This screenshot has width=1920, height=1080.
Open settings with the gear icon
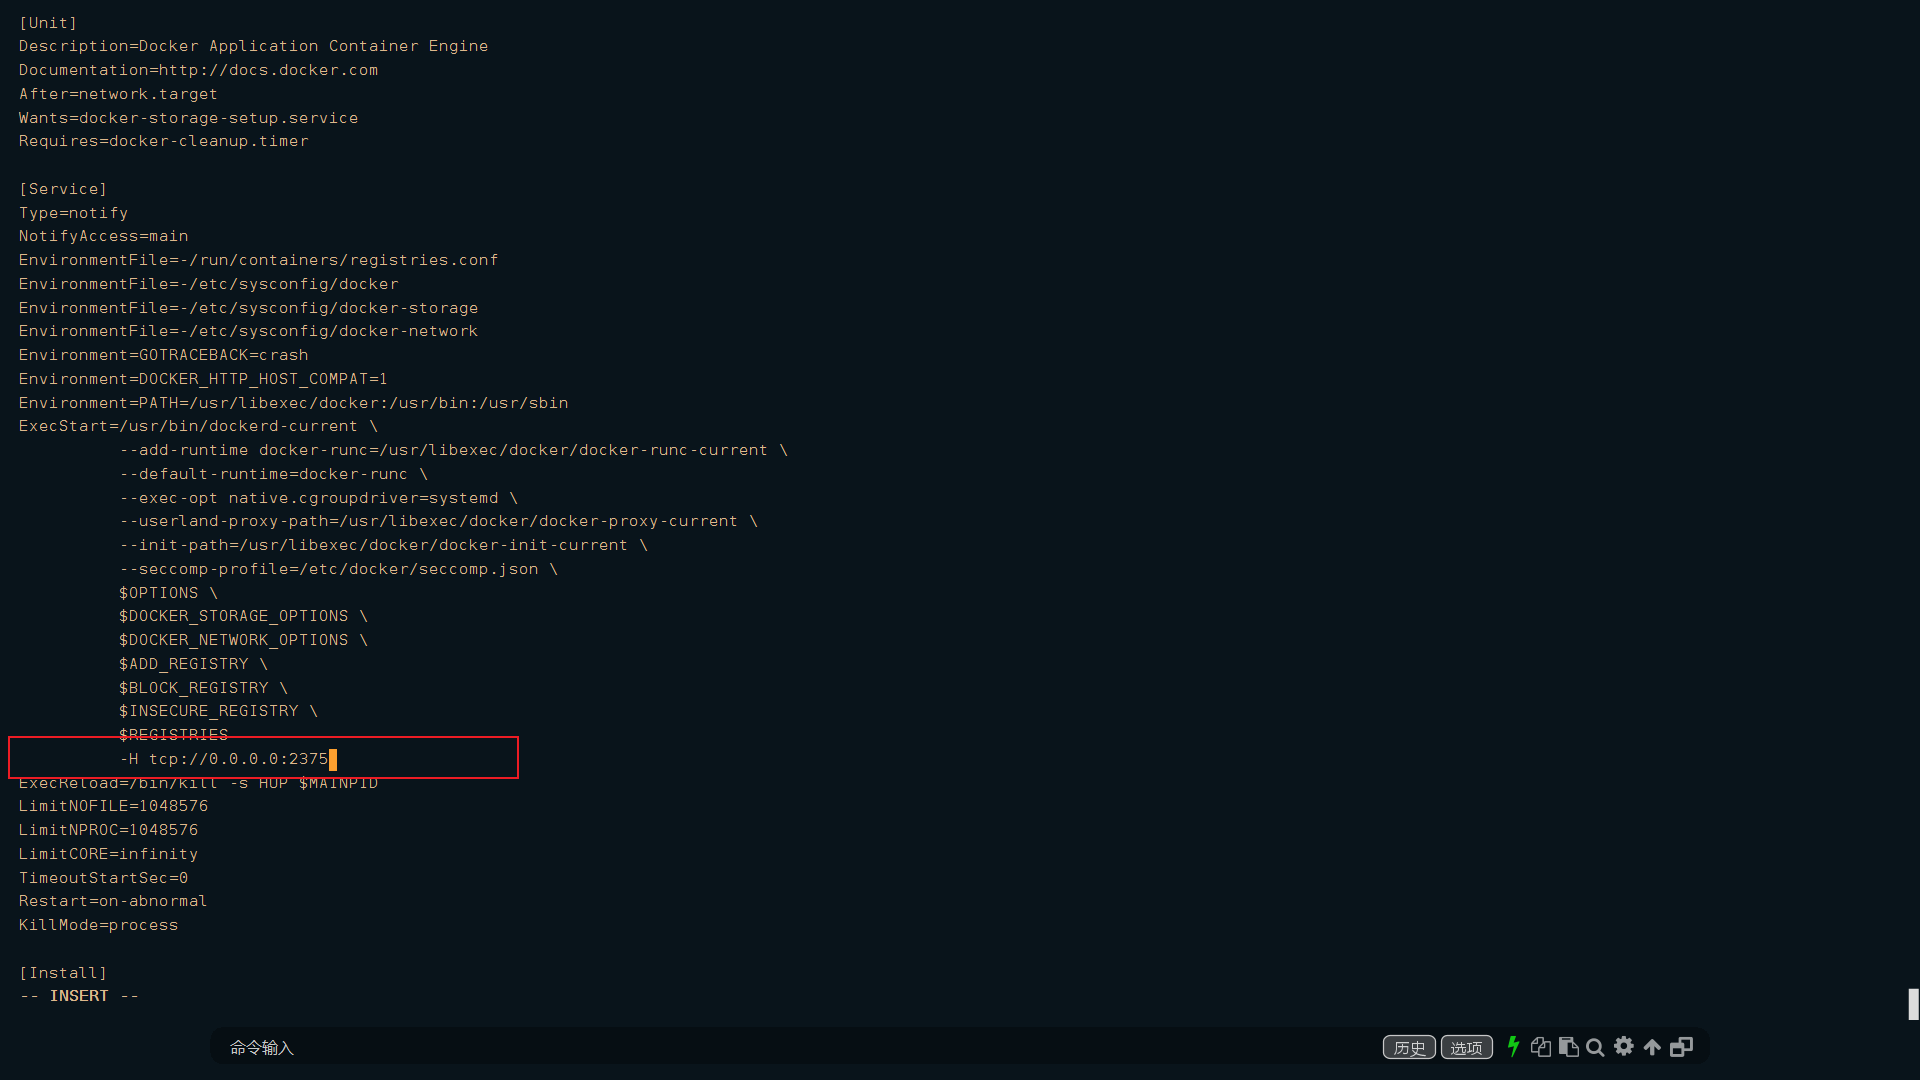tap(1624, 1047)
